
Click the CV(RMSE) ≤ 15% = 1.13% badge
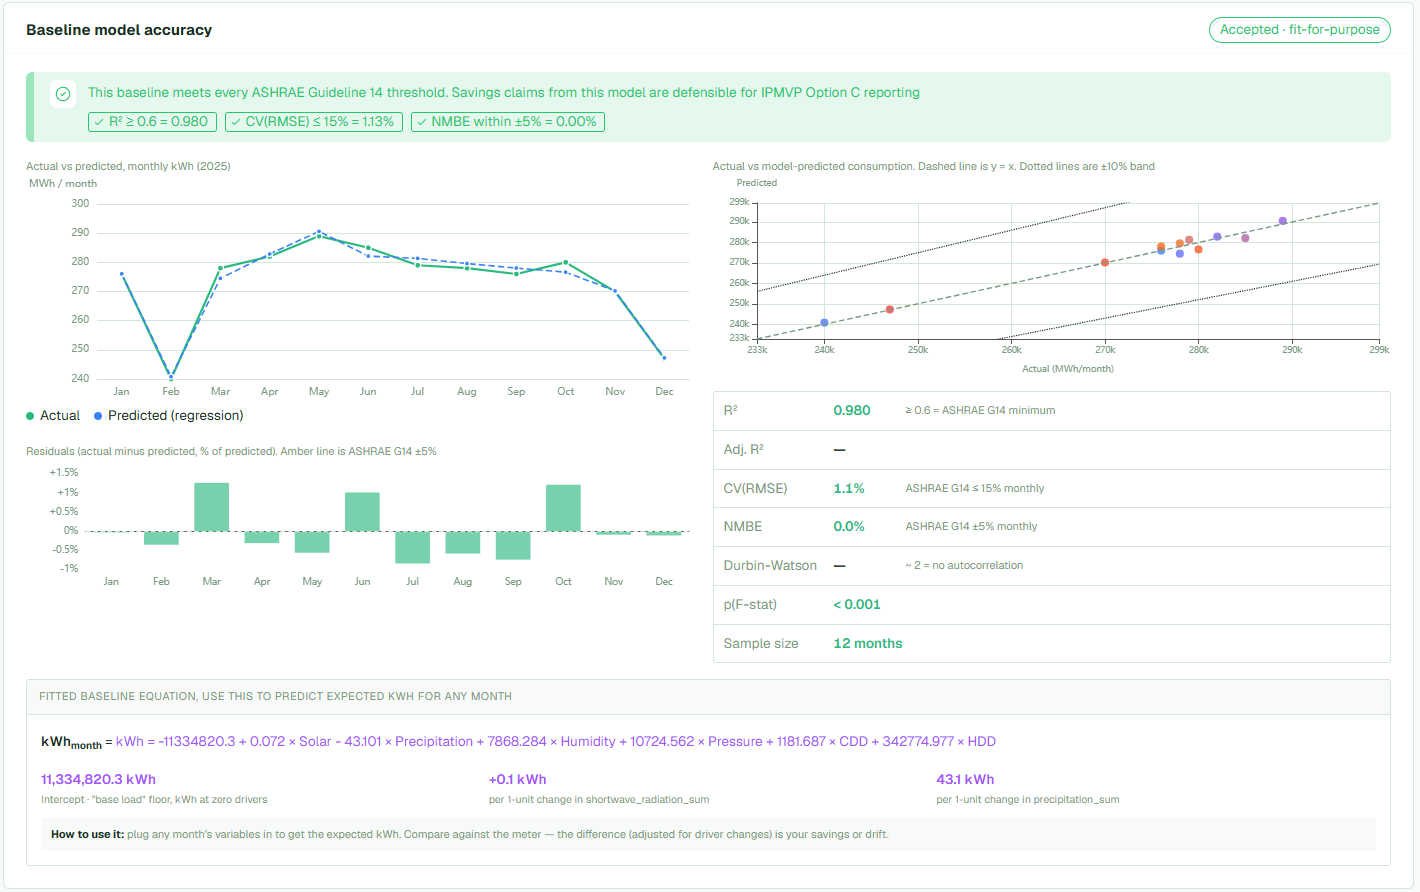[x=313, y=122]
